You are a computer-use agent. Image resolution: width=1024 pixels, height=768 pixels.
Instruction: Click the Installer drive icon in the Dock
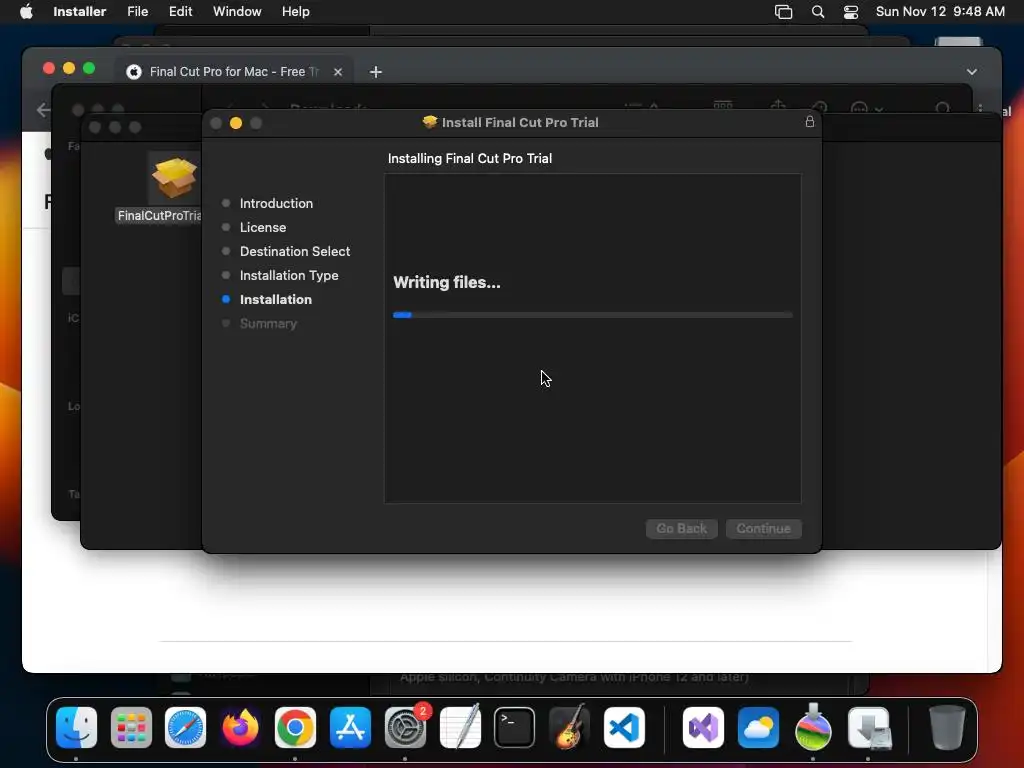[869, 727]
